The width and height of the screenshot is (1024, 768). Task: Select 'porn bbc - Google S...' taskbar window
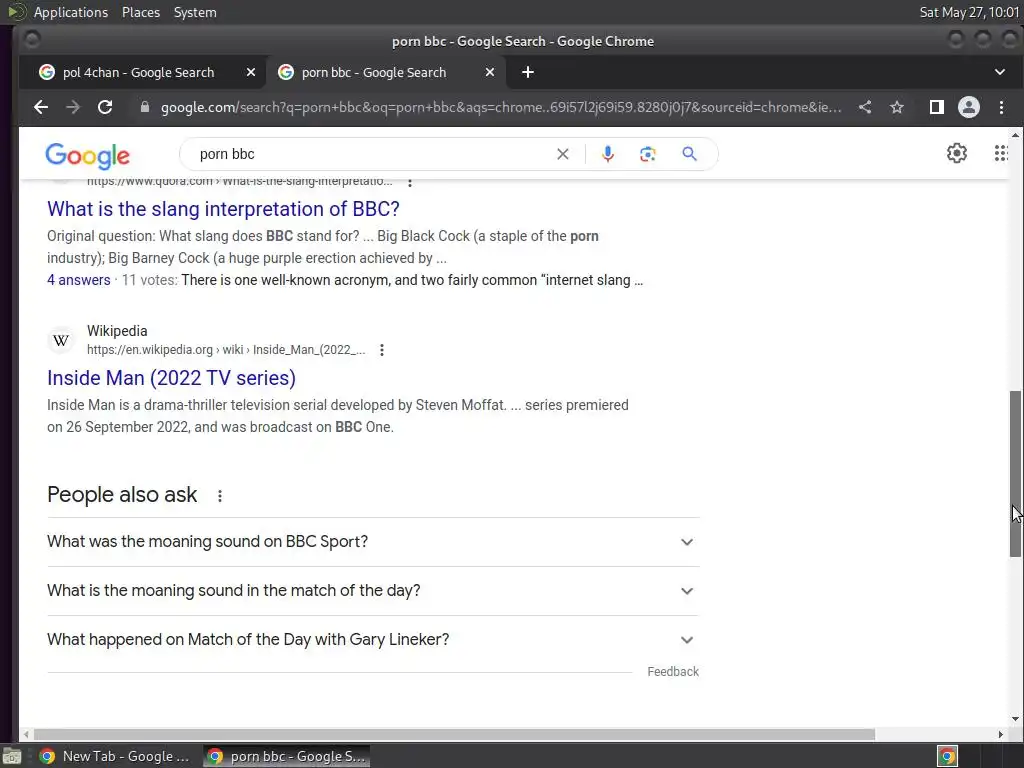[x=285, y=756]
